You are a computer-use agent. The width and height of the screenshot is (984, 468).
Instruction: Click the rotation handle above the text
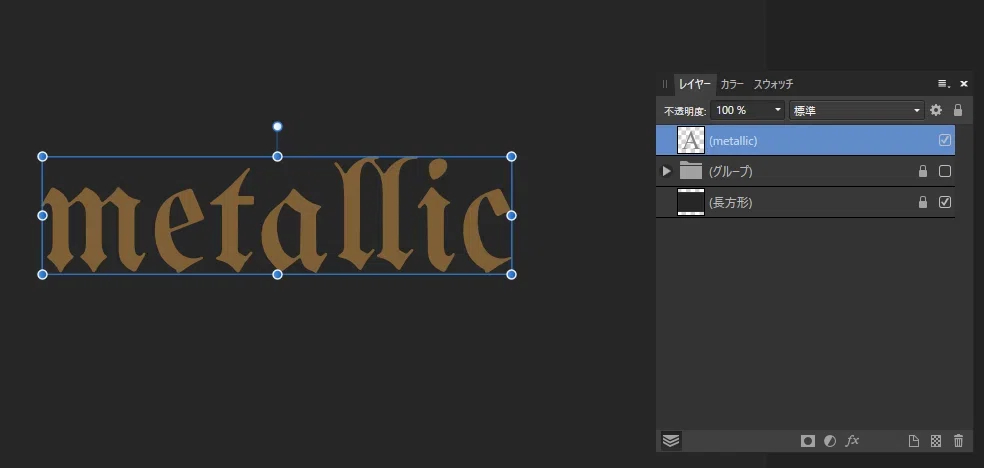[277, 127]
